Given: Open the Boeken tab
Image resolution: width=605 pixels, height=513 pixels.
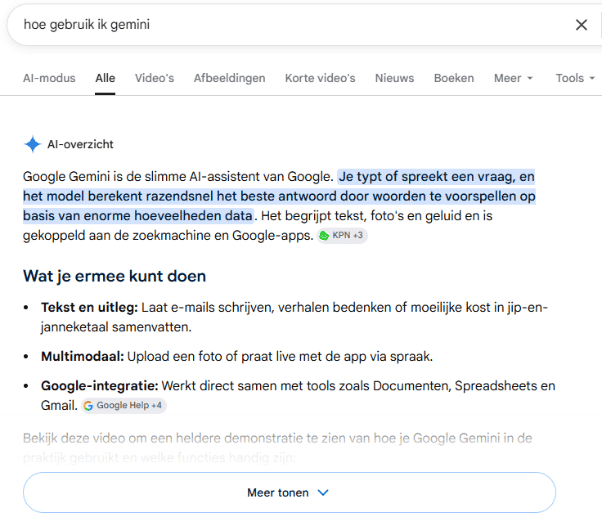Looking at the screenshot, I should pos(454,78).
